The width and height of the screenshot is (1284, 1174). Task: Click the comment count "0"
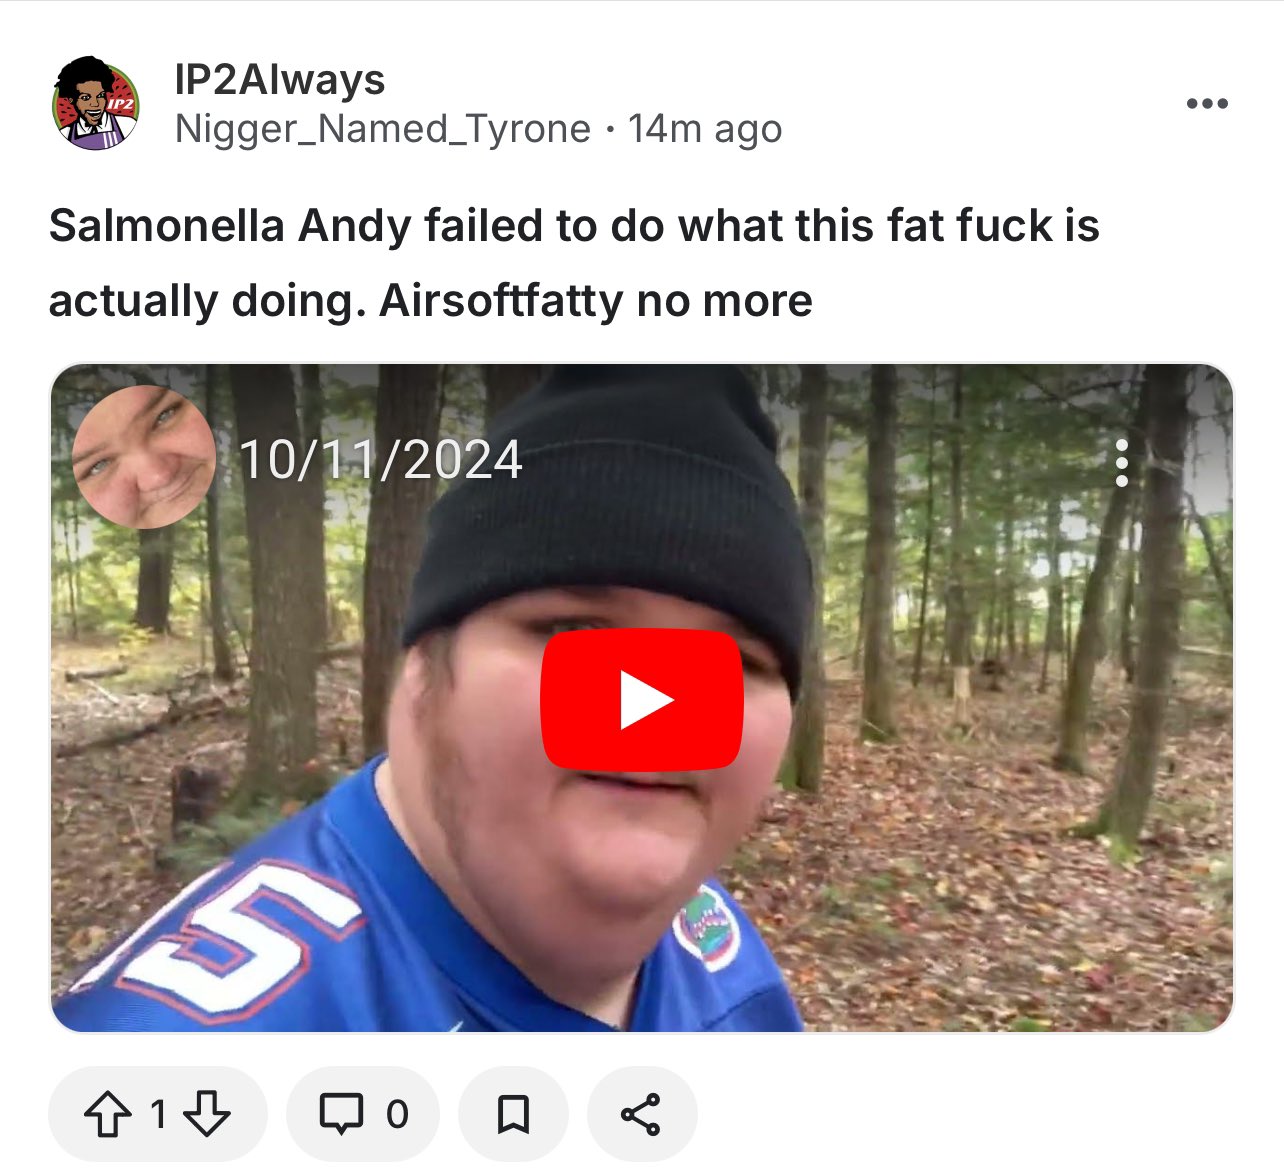pos(397,1114)
